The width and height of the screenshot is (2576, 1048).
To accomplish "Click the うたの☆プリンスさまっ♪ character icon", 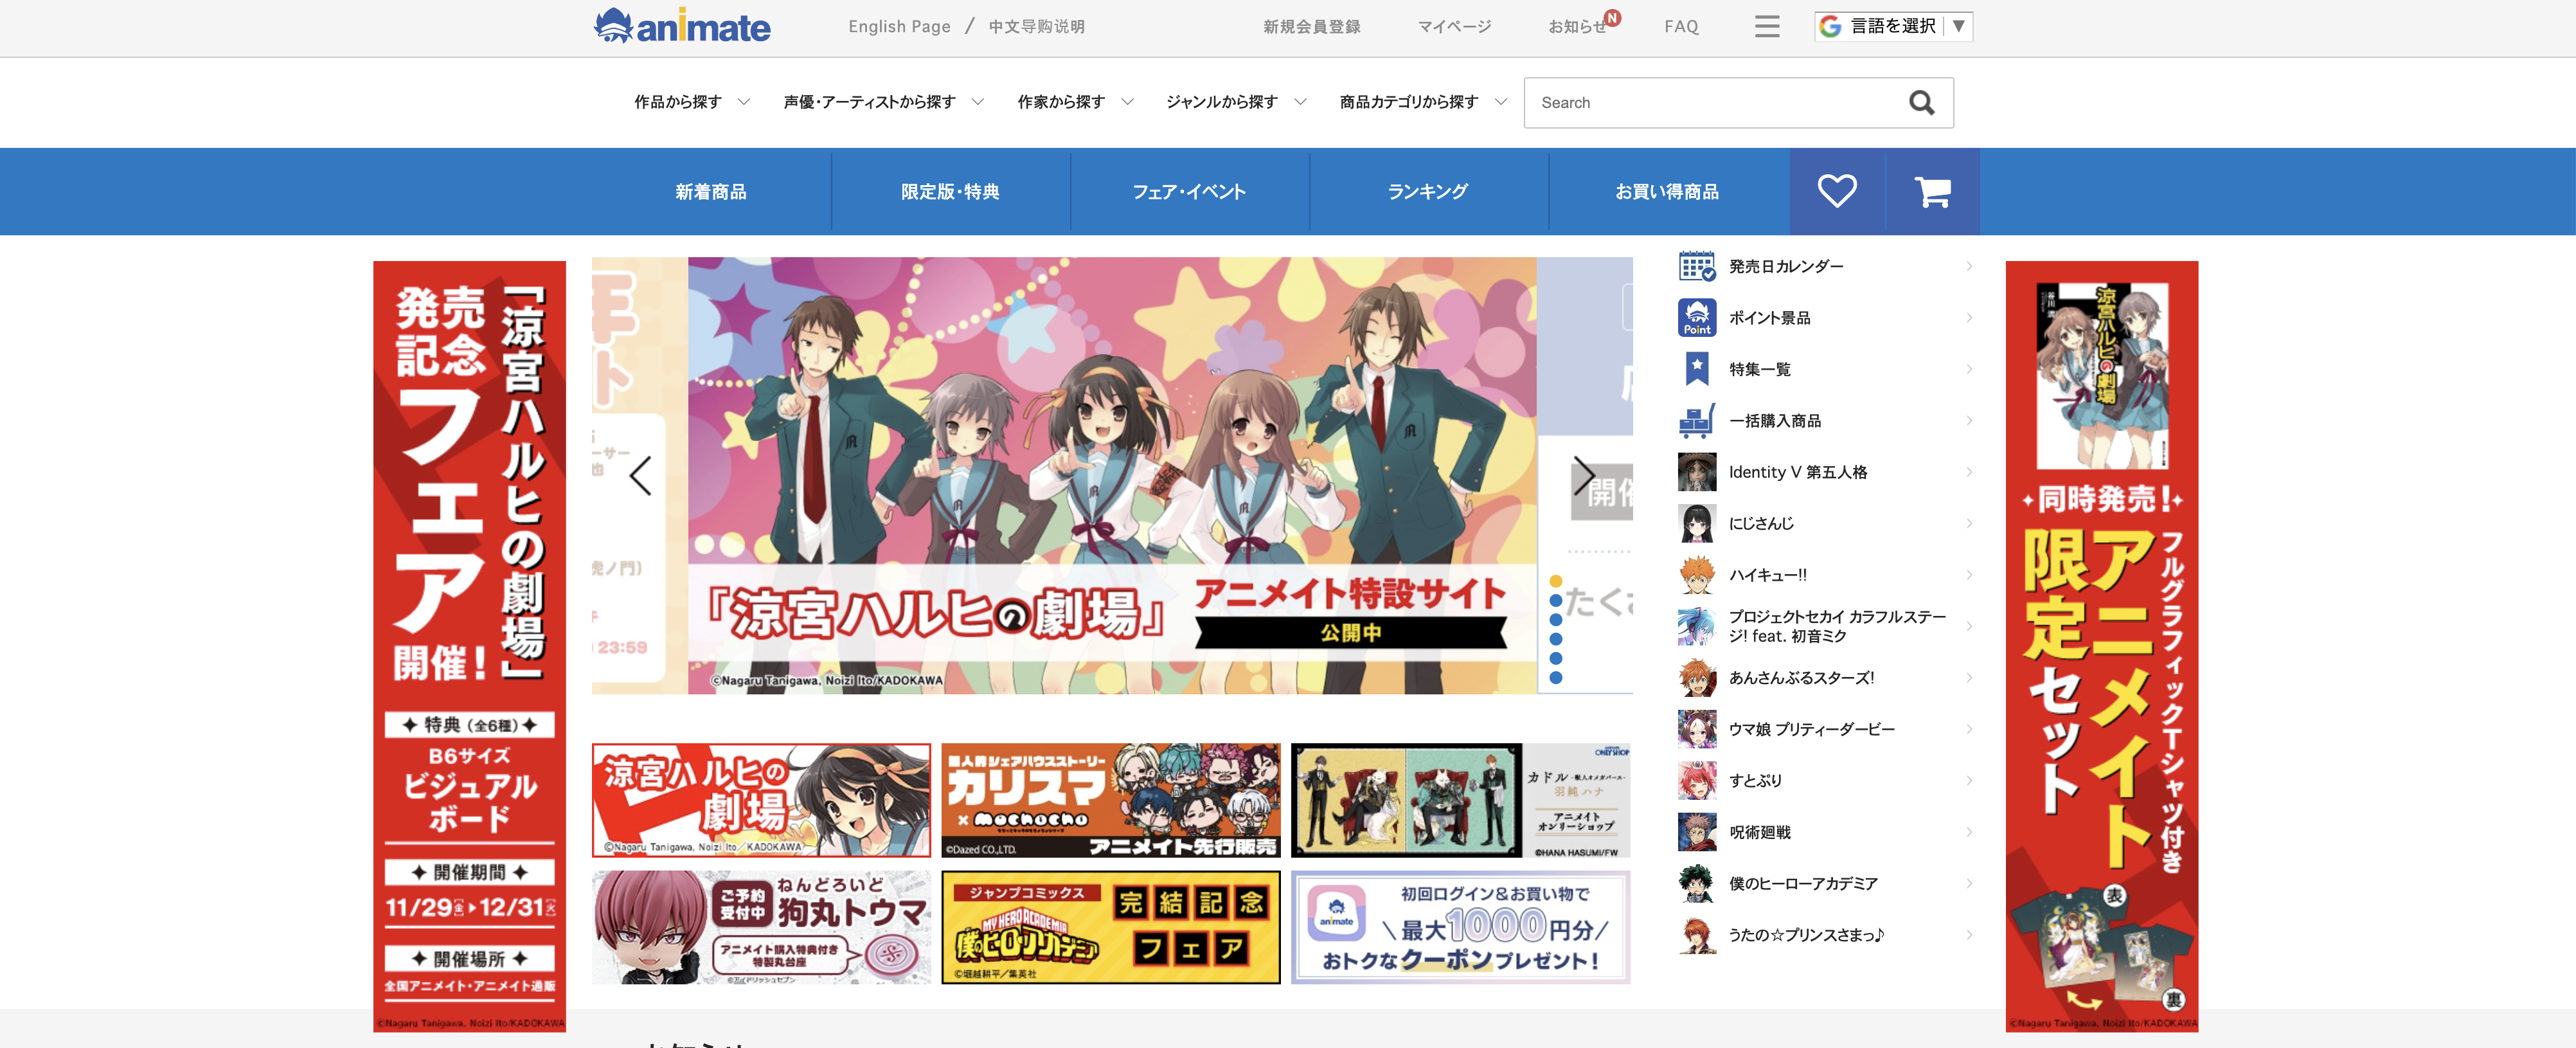I will [x=1697, y=935].
